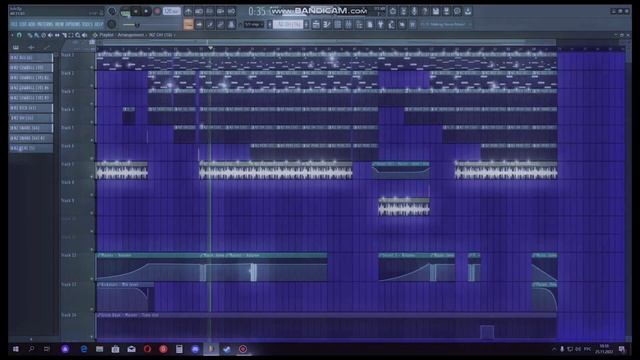Click the playhead marker on the timeline

(211, 48)
